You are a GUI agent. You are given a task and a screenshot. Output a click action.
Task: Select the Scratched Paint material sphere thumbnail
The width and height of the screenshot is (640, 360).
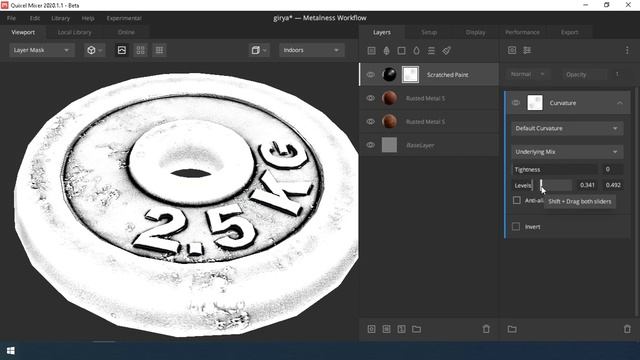click(389, 74)
